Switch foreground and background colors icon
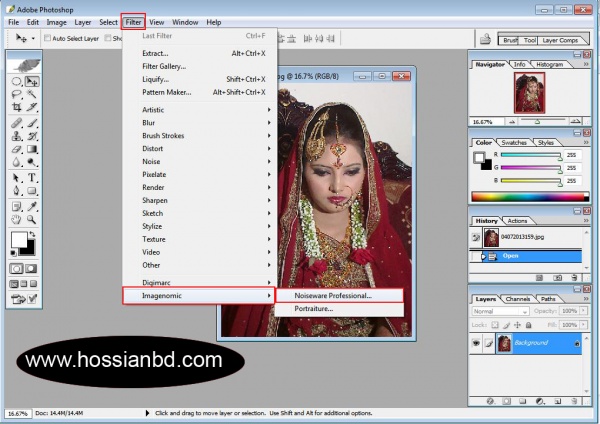Screen dimensions: 600x424 click(x=33, y=234)
